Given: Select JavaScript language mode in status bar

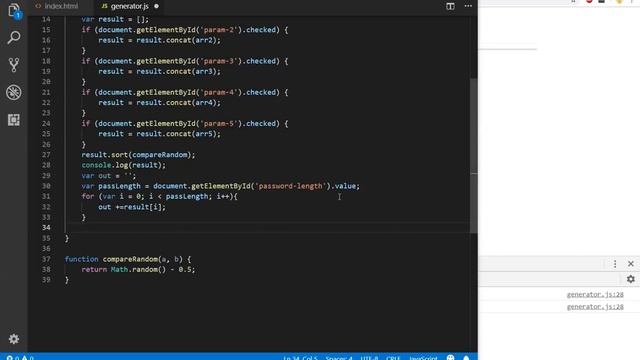Looking at the screenshot, I should [x=423, y=358].
